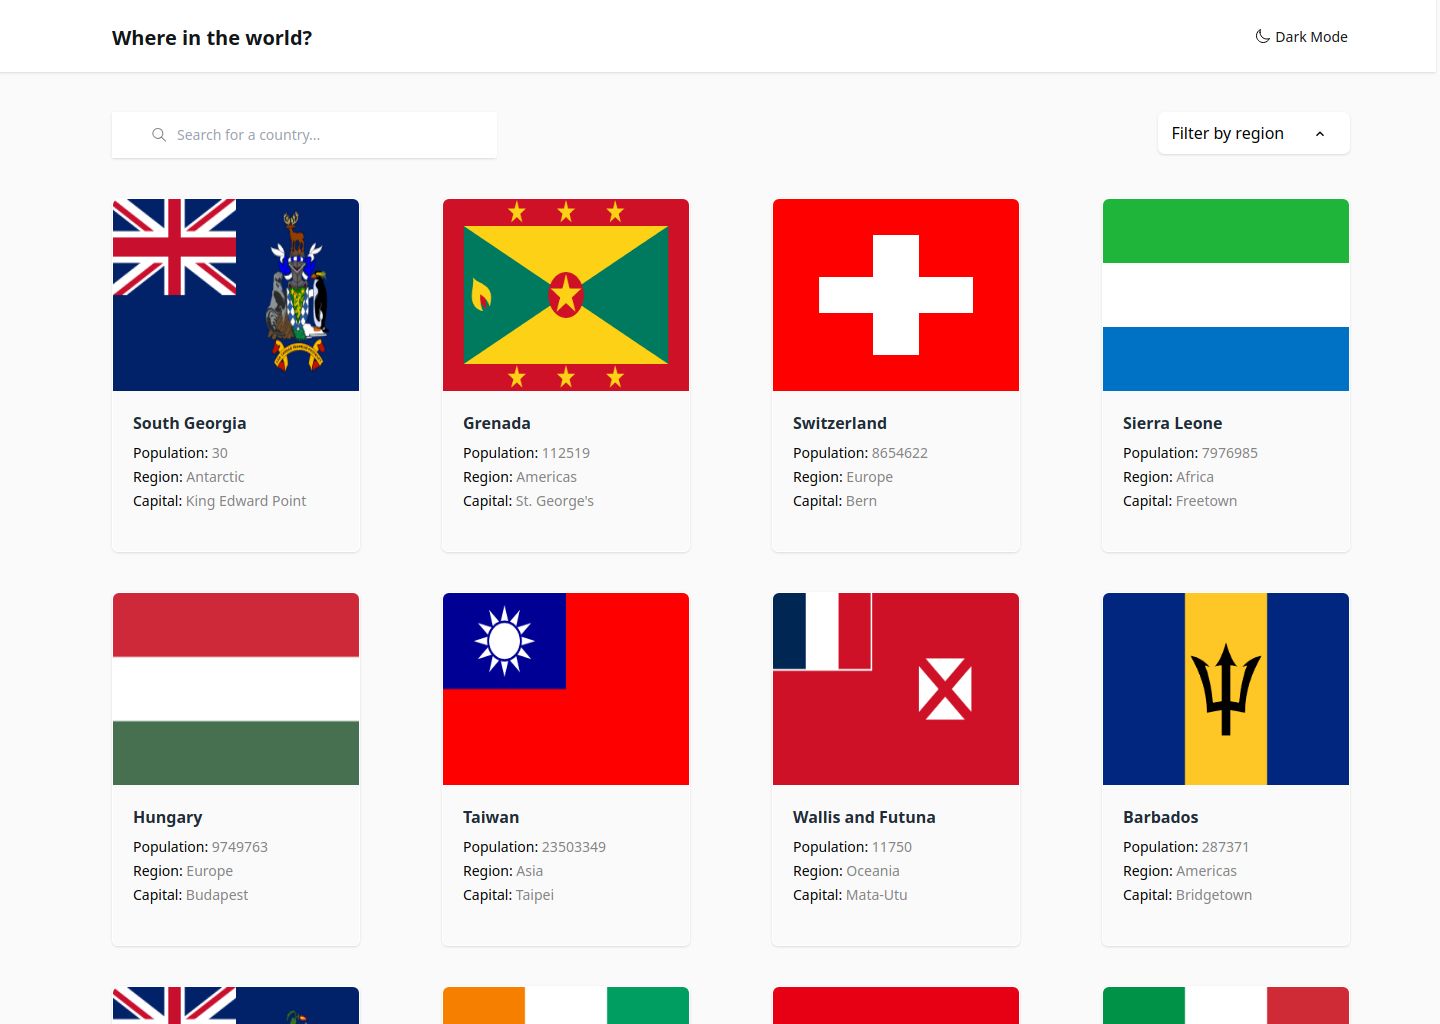Click the Where in the world heading
Image resolution: width=1440 pixels, height=1024 pixels.
pos(211,37)
